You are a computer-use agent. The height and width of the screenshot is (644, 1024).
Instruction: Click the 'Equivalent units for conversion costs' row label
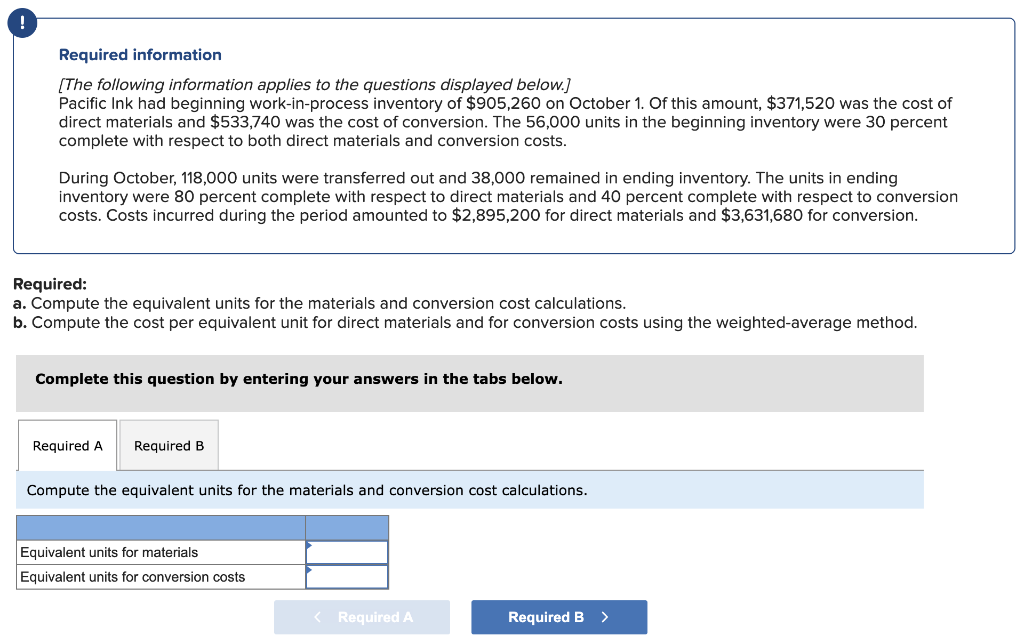pyautogui.click(x=132, y=577)
